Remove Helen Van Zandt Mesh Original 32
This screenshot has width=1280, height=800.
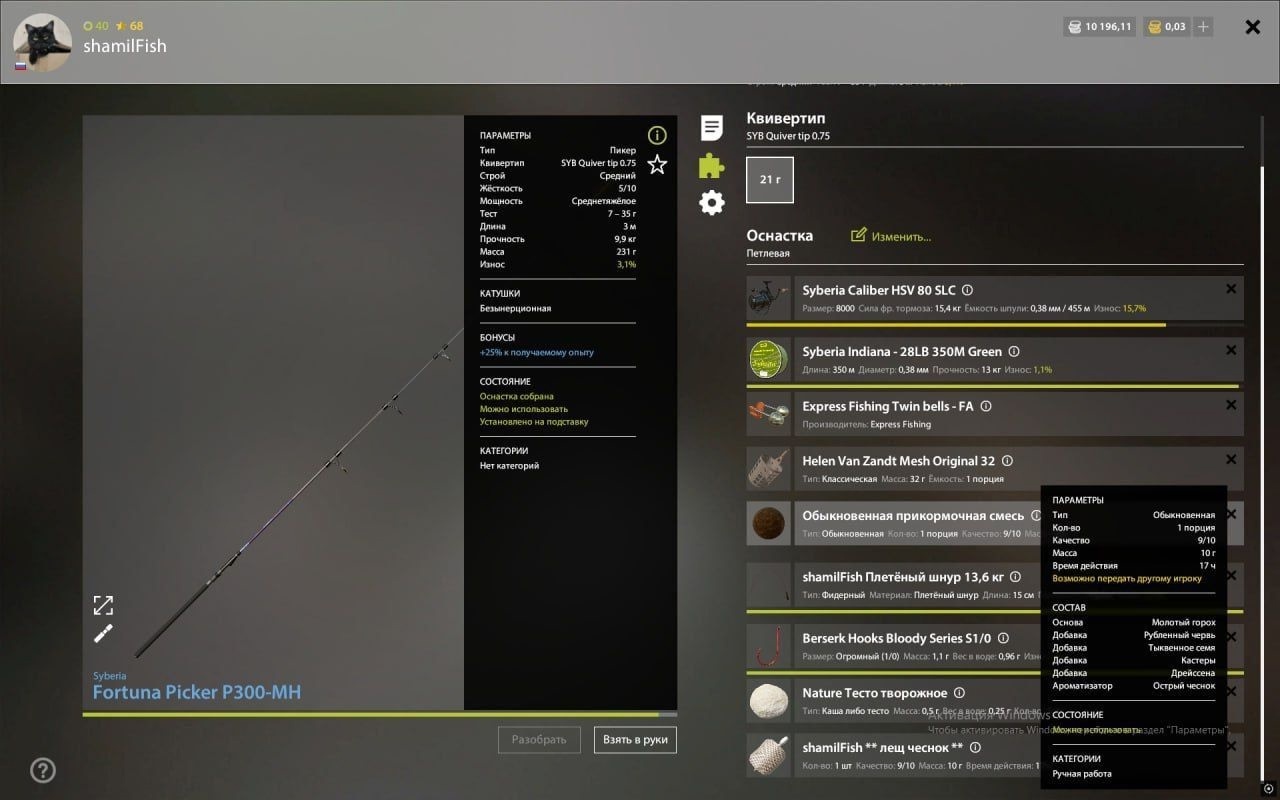tap(1231, 460)
